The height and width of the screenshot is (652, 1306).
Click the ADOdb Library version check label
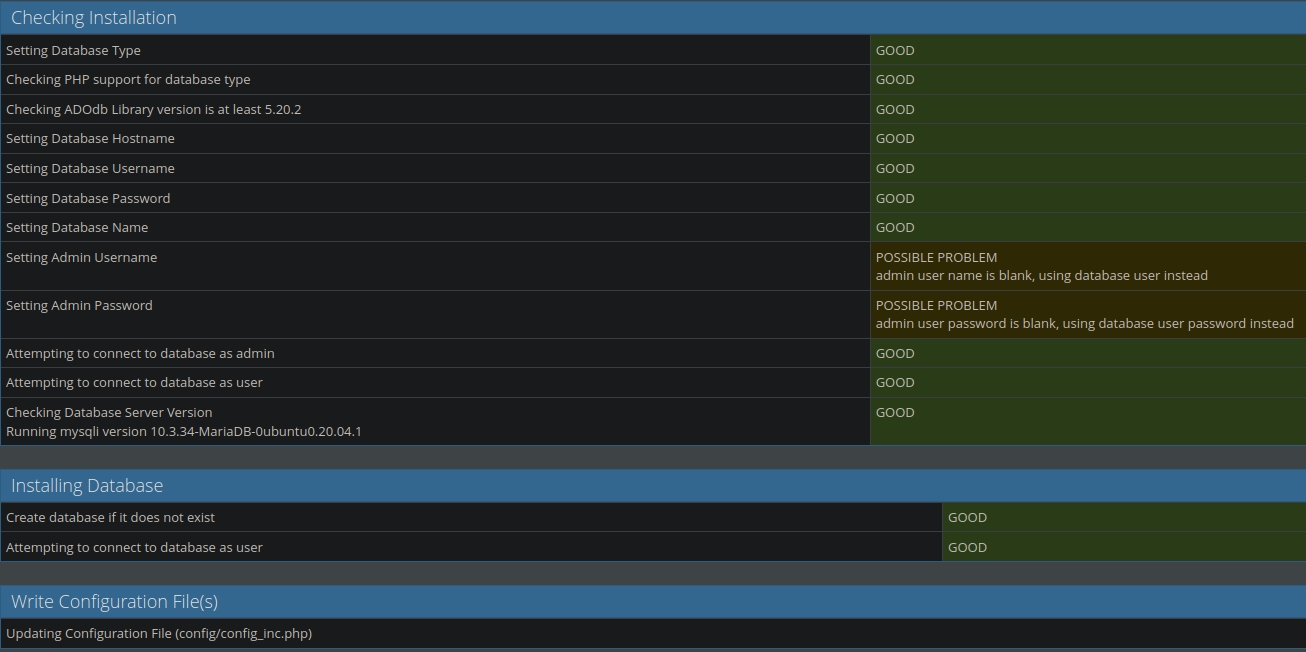pos(153,110)
